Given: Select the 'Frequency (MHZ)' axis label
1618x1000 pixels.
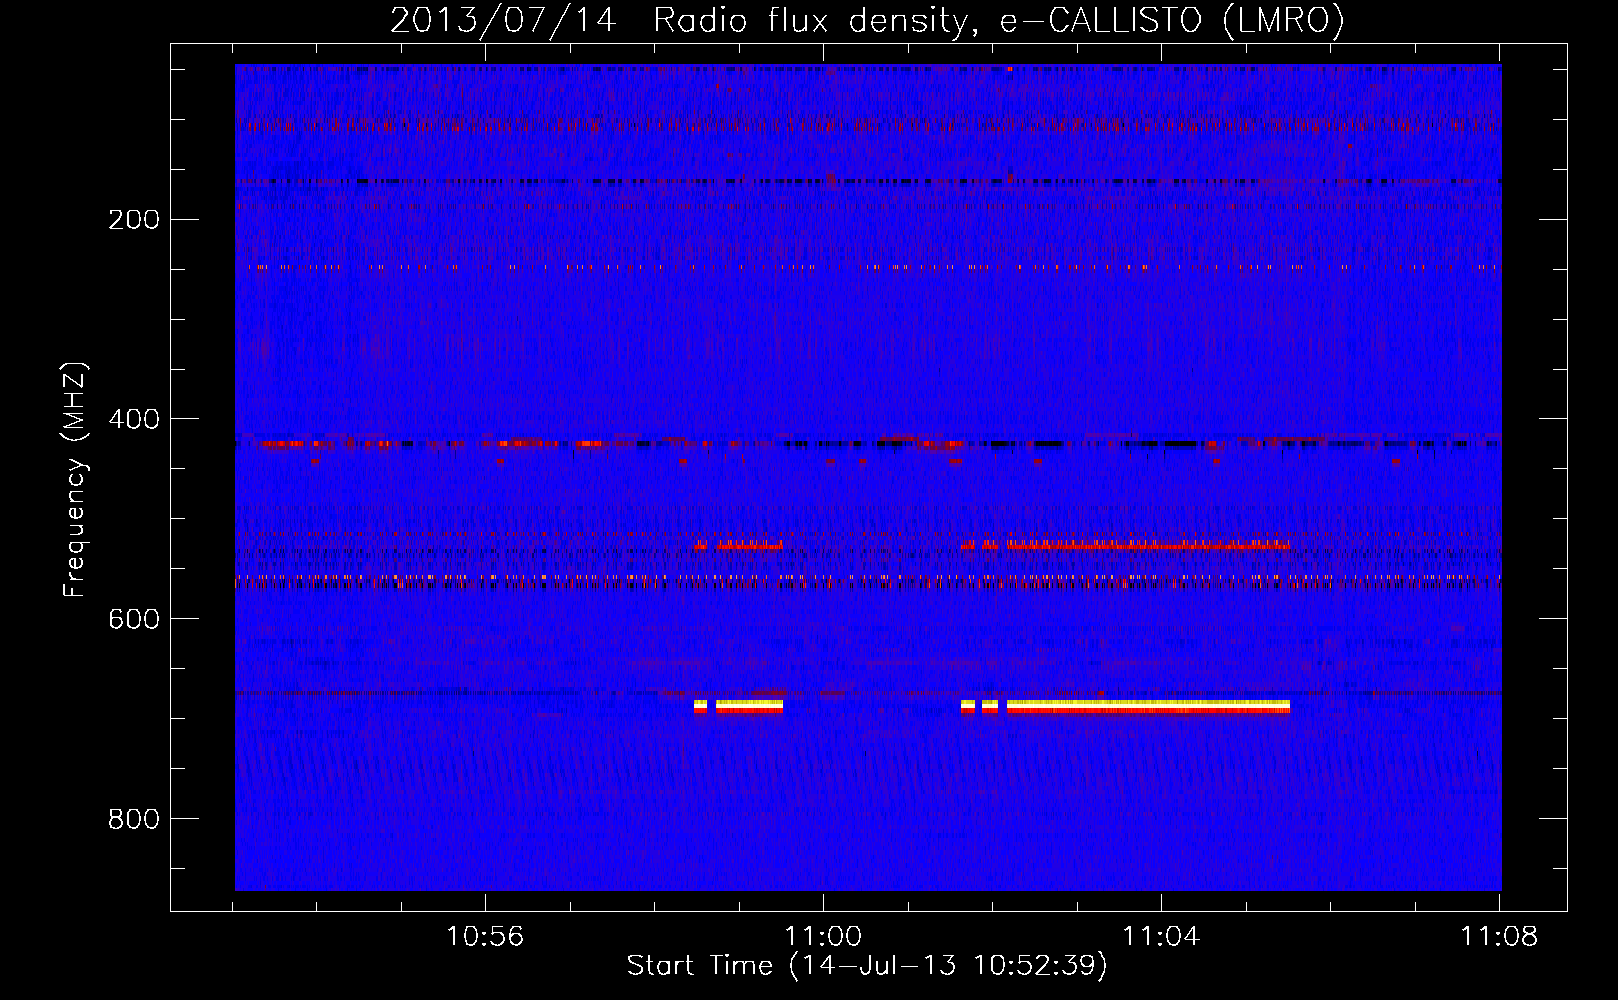Looking at the screenshot, I should tap(75, 480).
